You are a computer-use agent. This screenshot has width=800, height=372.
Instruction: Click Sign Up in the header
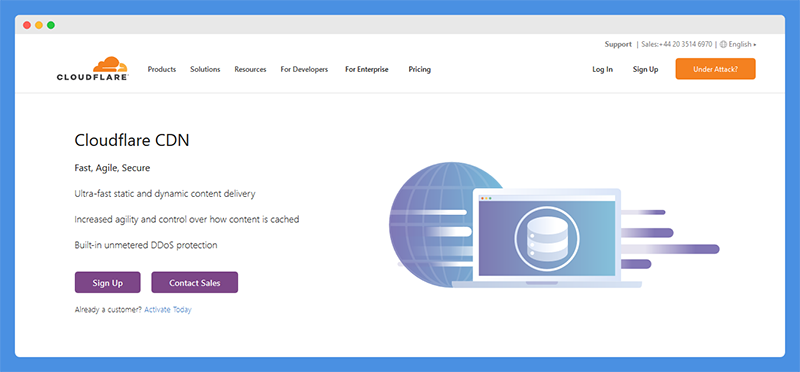pos(645,69)
